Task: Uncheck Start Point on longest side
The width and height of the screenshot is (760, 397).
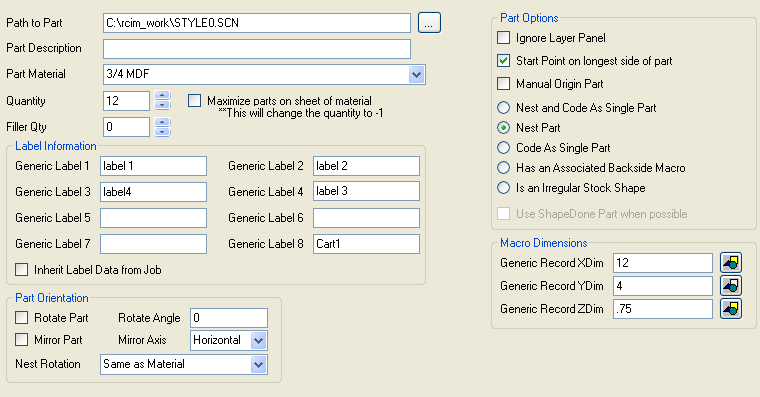Action: pos(504,61)
